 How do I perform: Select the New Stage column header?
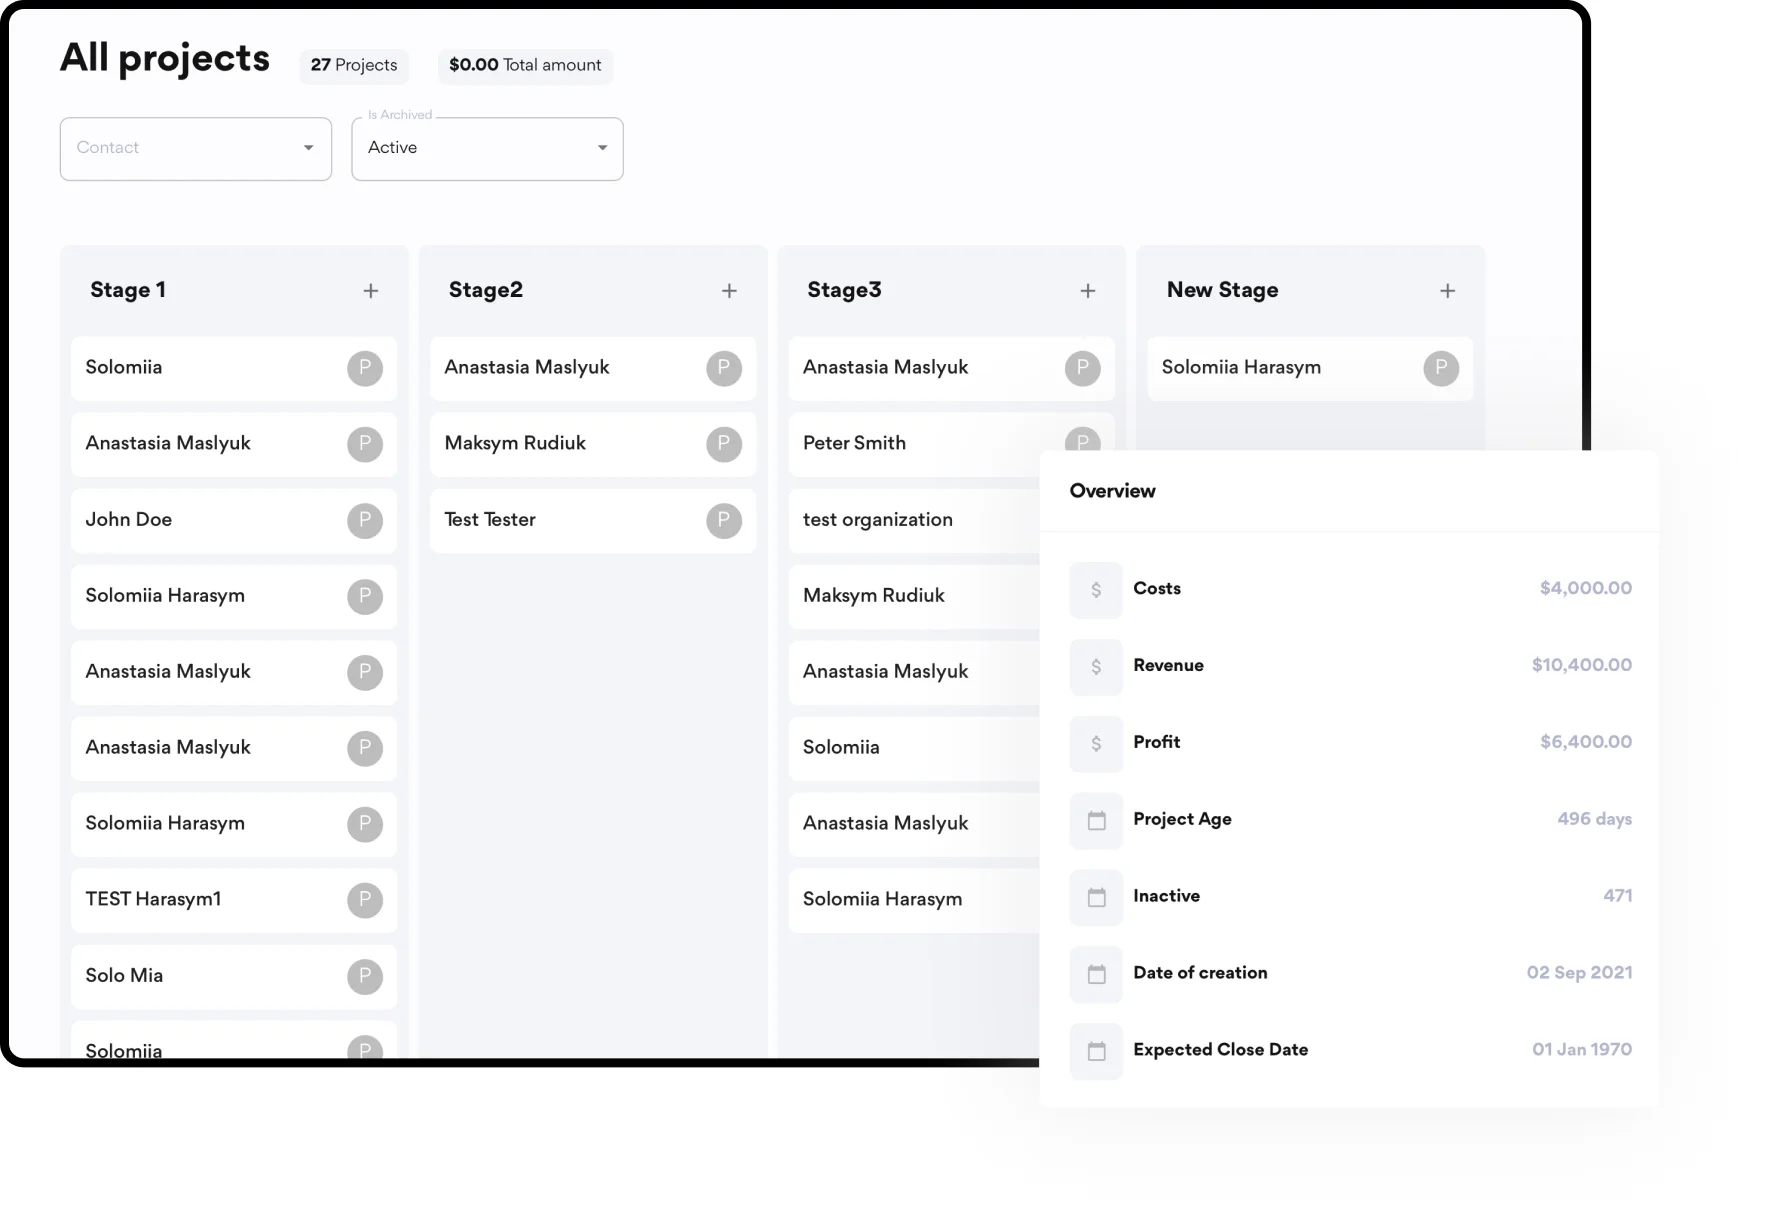[x=1222, y=290]
